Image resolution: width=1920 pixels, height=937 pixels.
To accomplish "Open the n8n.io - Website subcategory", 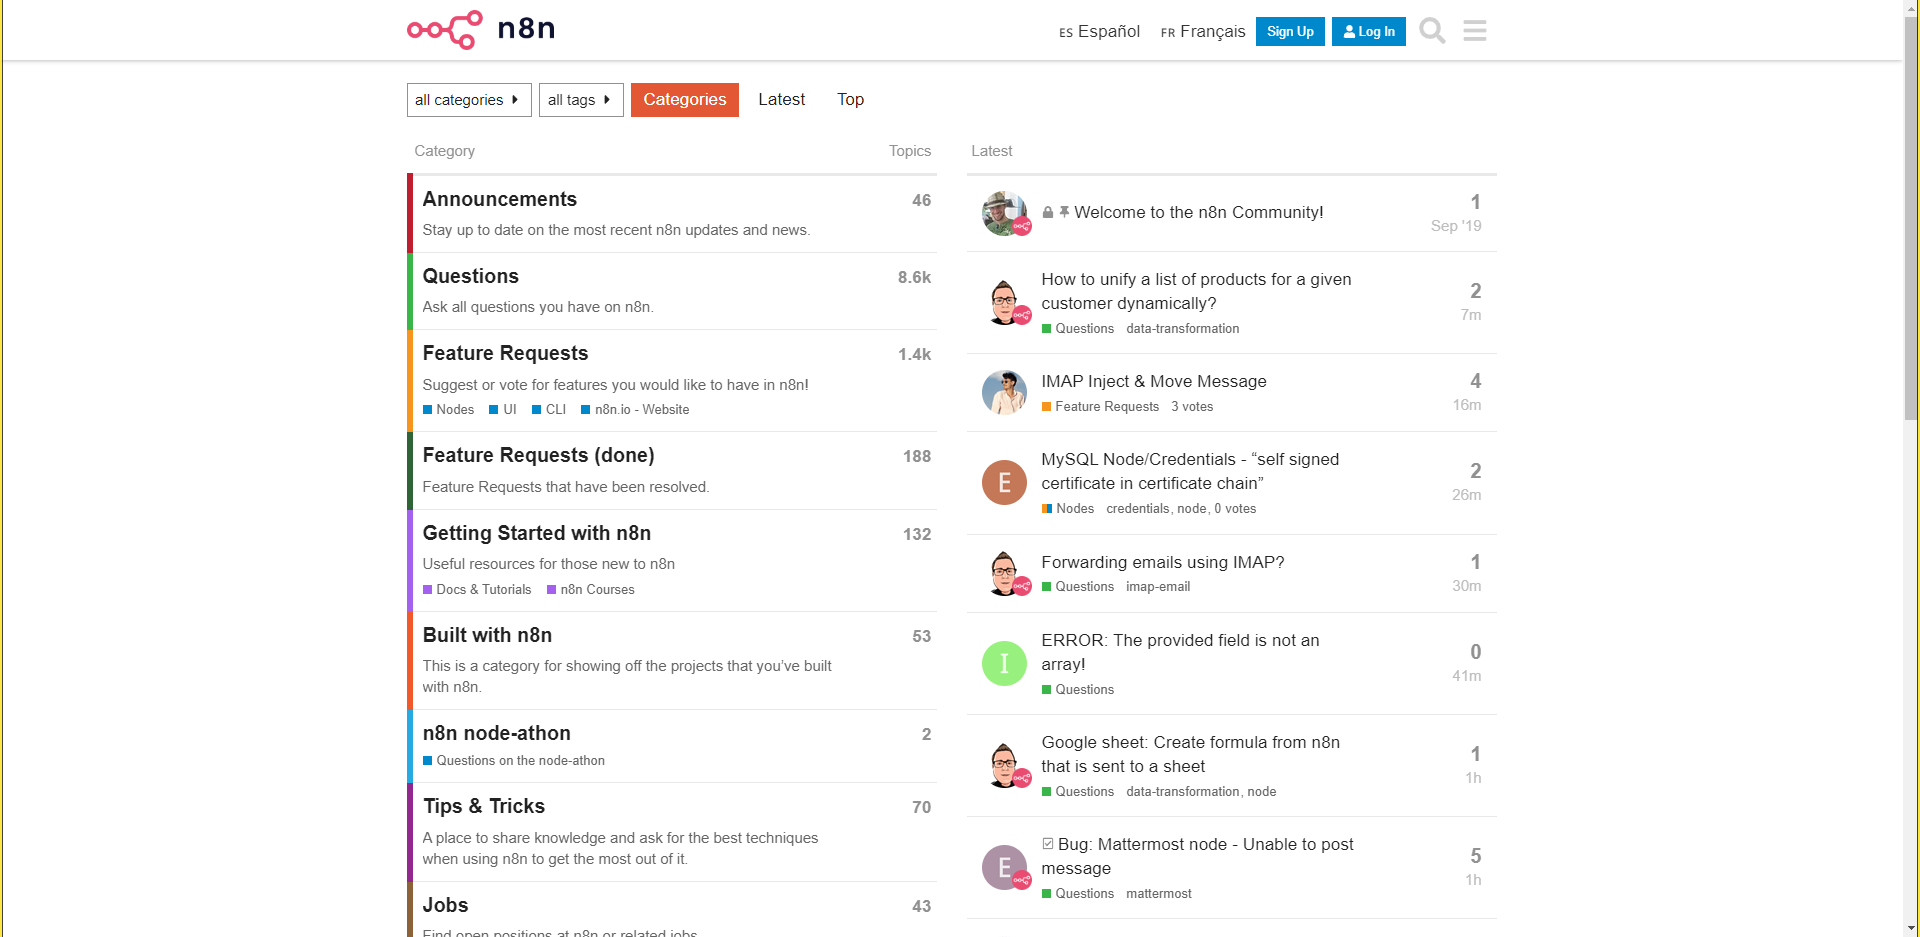I will pos(636,410).
